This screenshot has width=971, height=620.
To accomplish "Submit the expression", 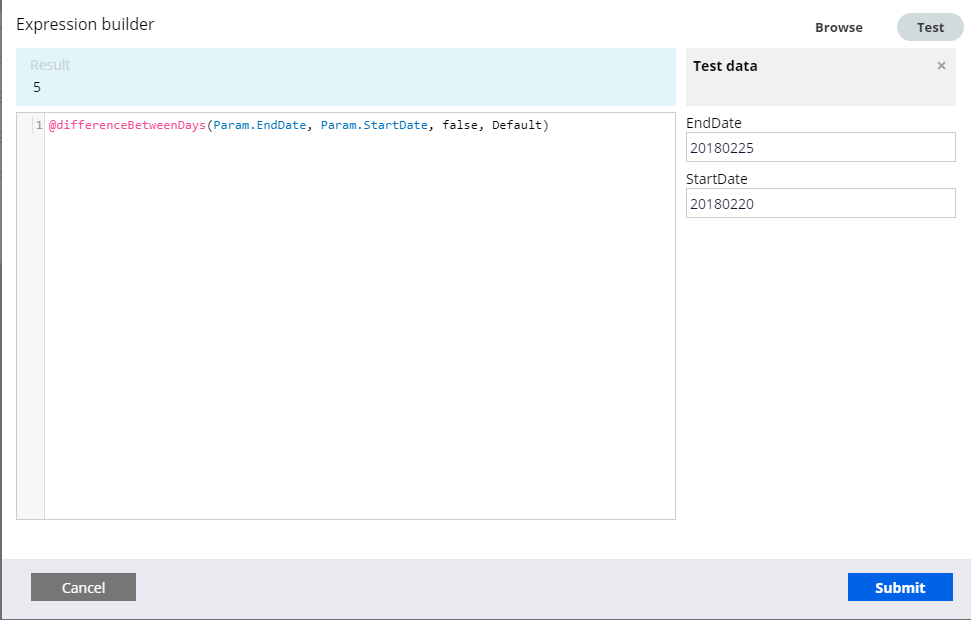I will coord(899,587).
